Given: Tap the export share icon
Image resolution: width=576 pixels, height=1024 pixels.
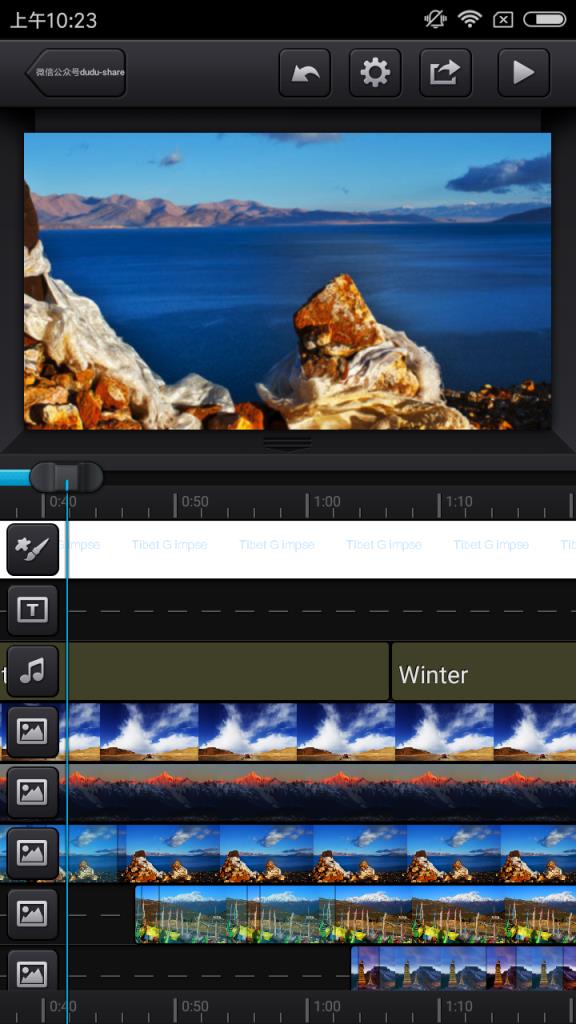Looking at the screenshot, I should [445, 72].
